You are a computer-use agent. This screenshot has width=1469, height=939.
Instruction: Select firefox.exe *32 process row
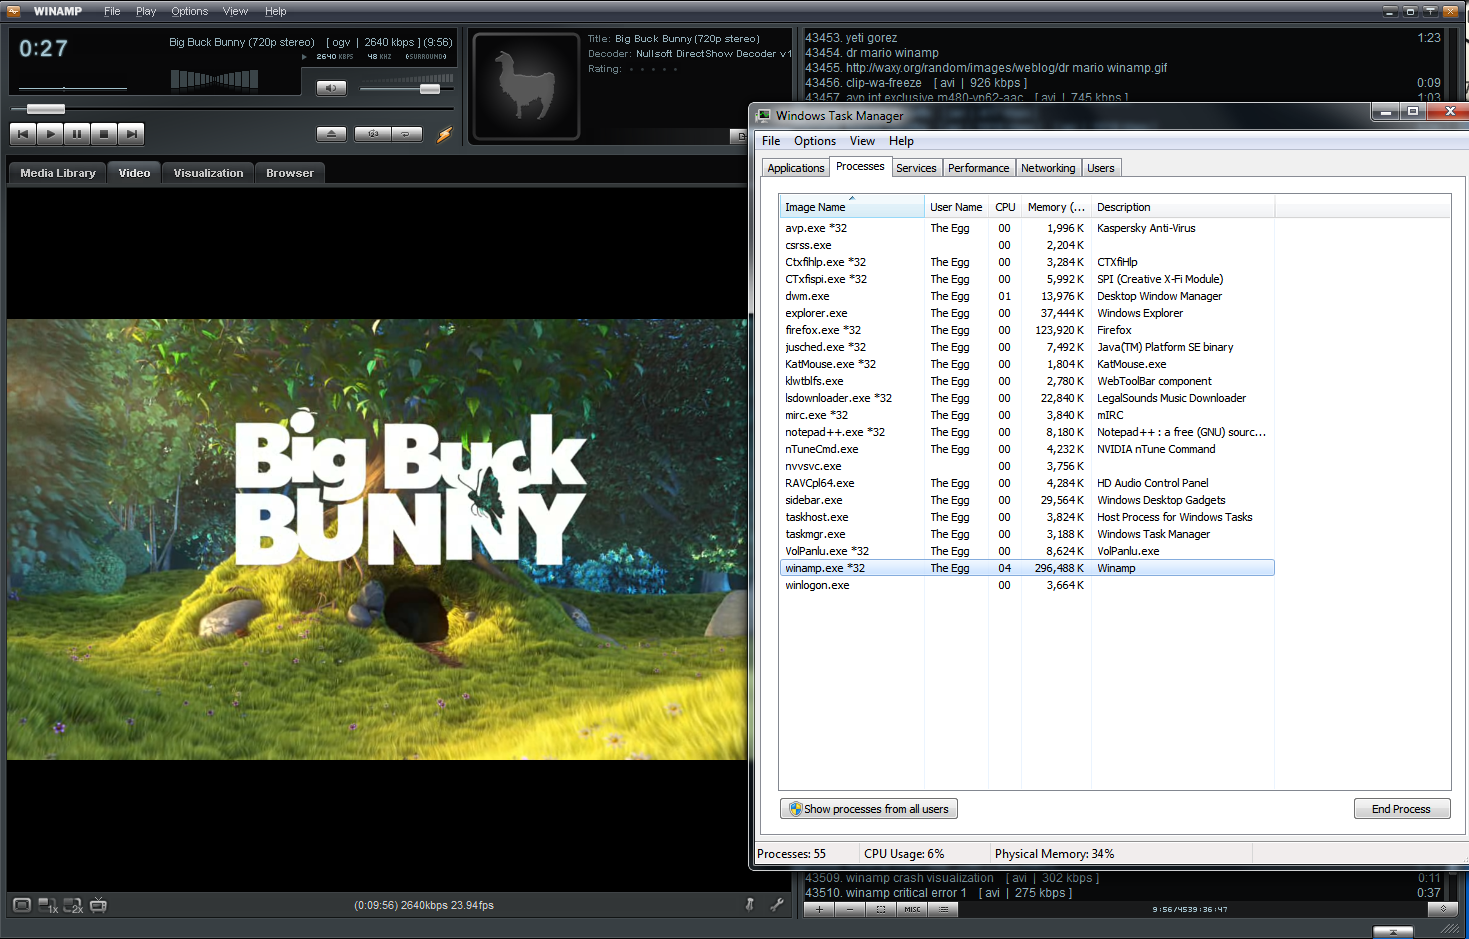coord(1027,330)
